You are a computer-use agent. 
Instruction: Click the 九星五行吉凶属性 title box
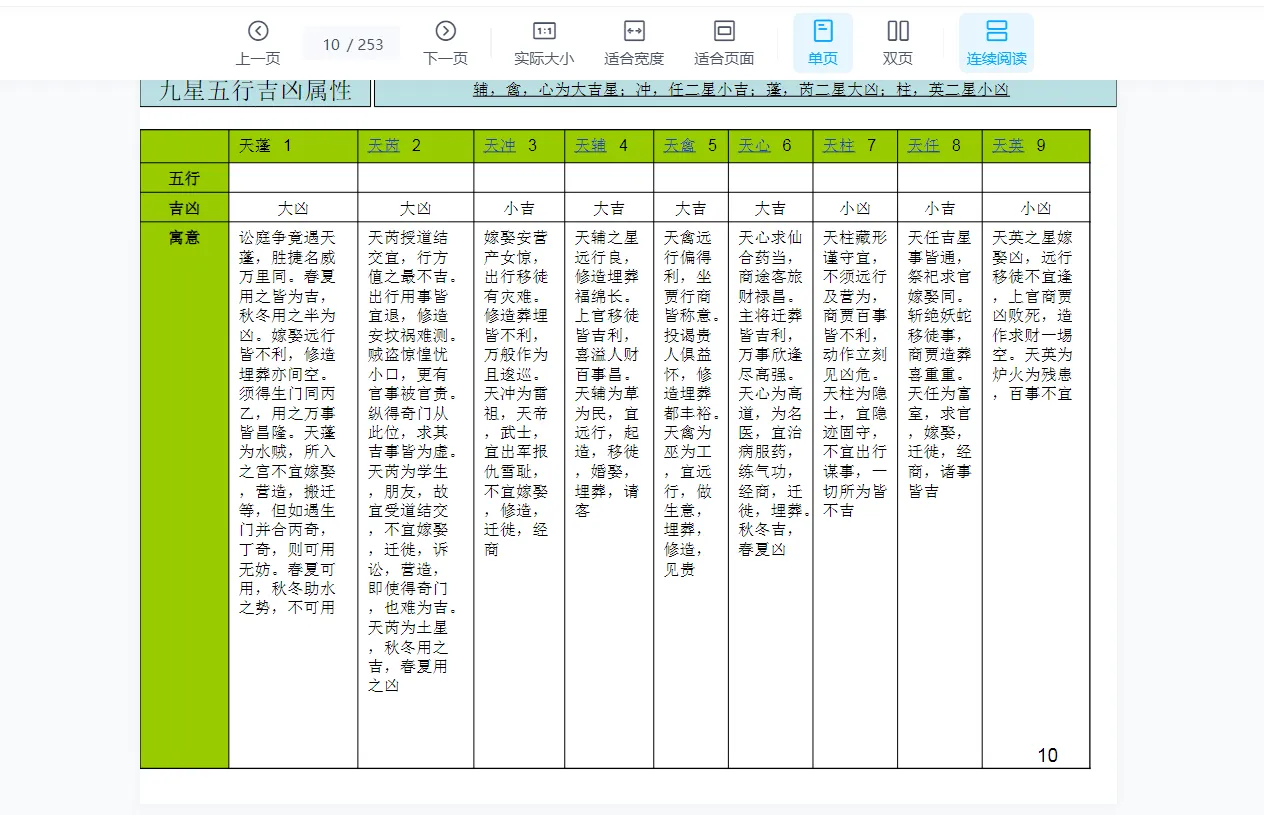point(253,90)
